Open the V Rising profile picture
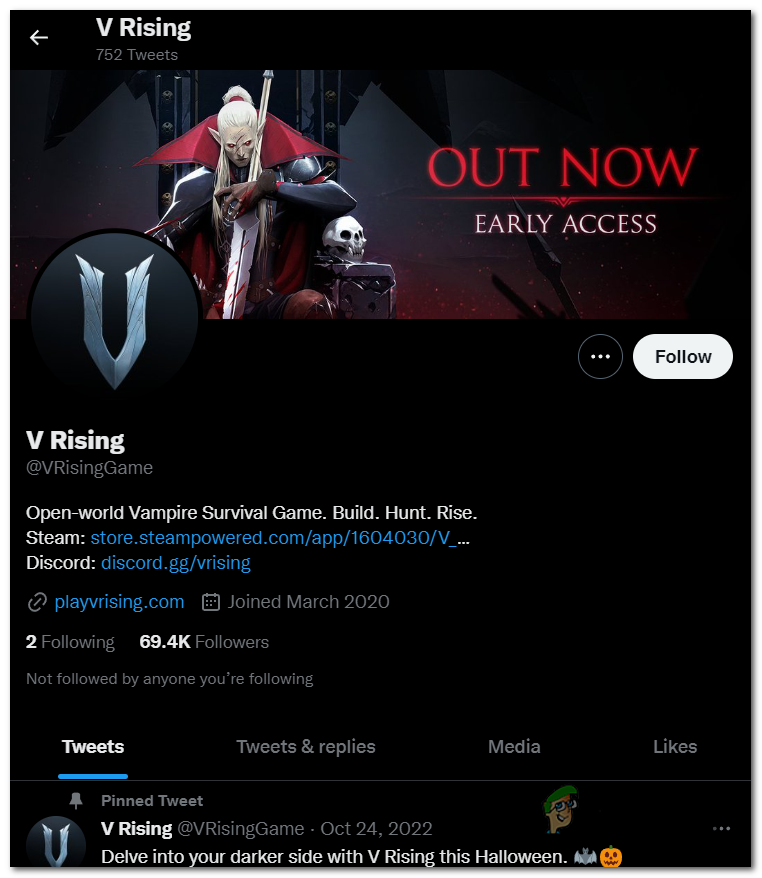 tap(115, 316)
